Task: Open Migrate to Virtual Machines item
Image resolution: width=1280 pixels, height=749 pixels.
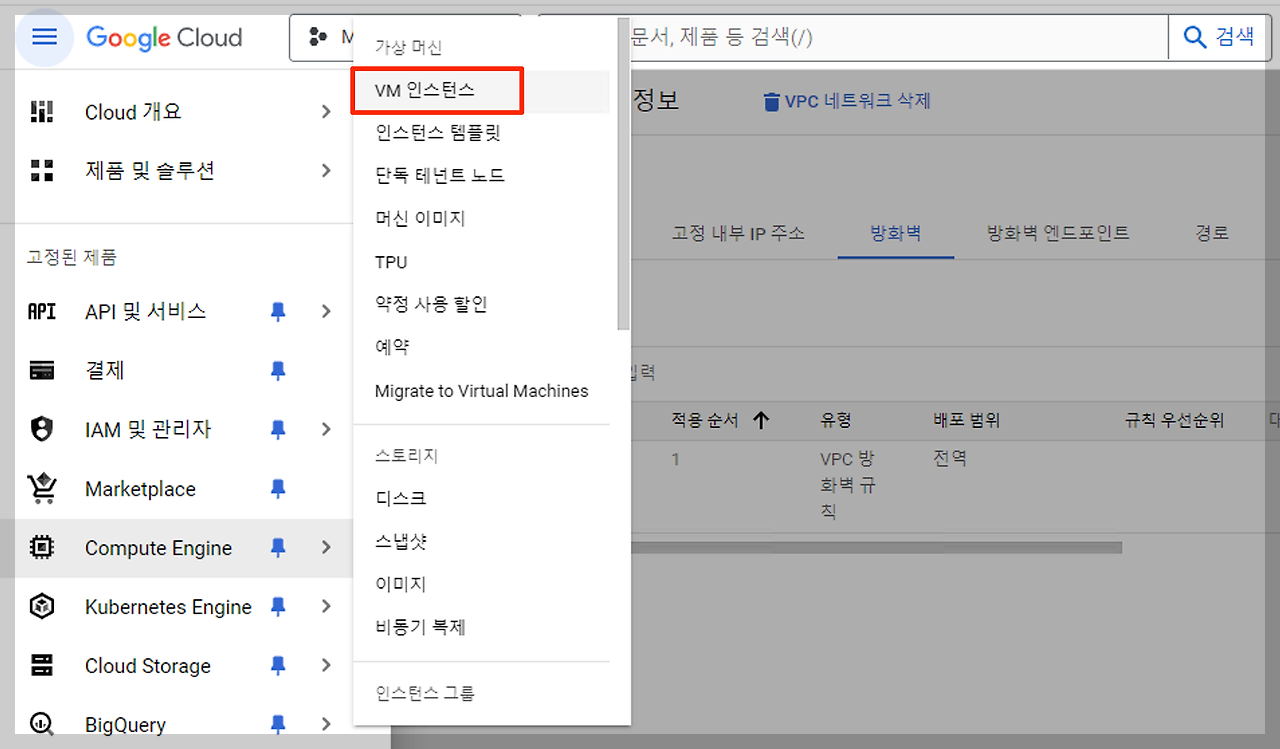Action: 481,391
